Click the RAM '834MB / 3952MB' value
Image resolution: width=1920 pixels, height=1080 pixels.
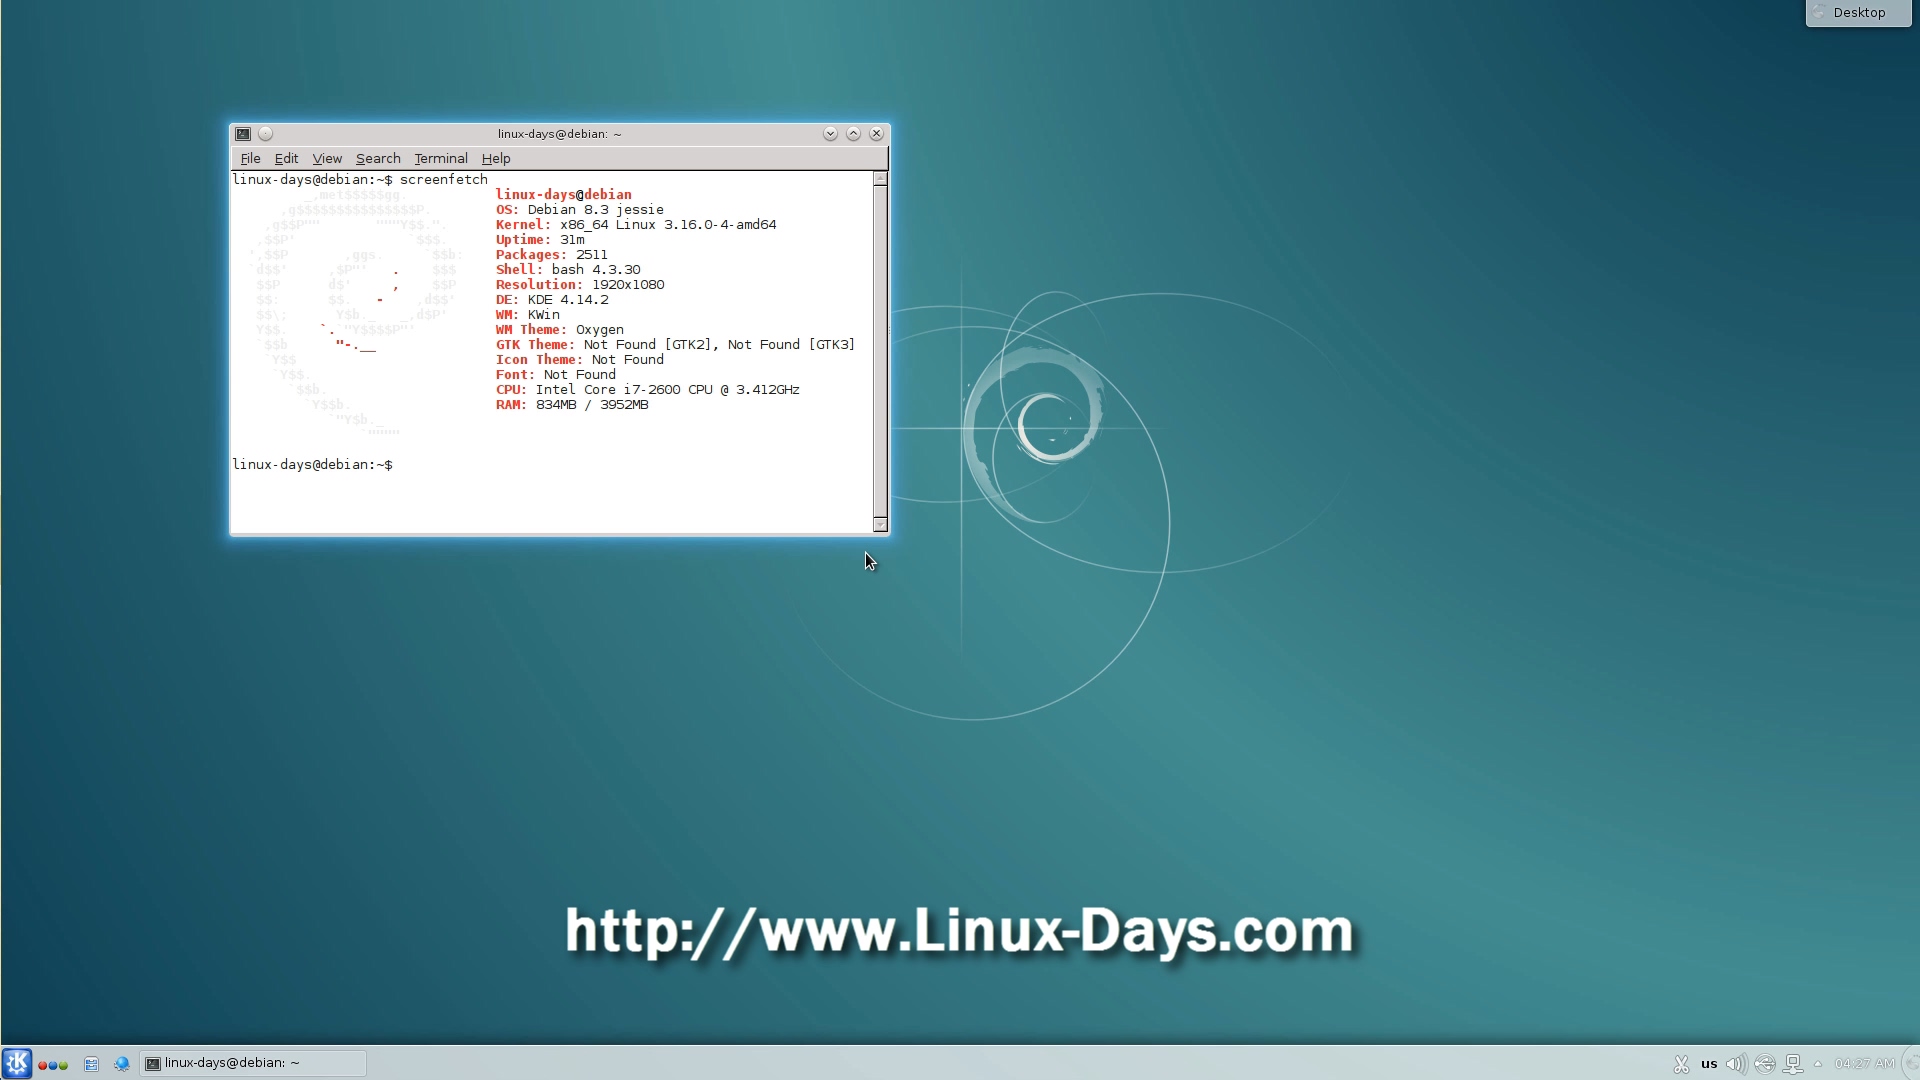pyautogui.click(x=592, y=405)
